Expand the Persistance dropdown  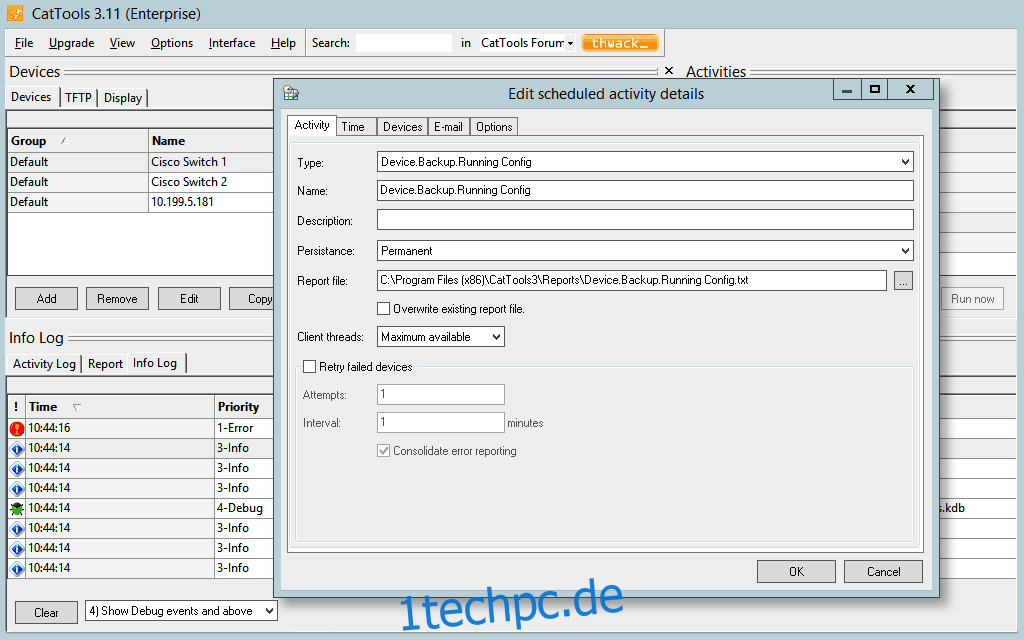pos(905,251)
